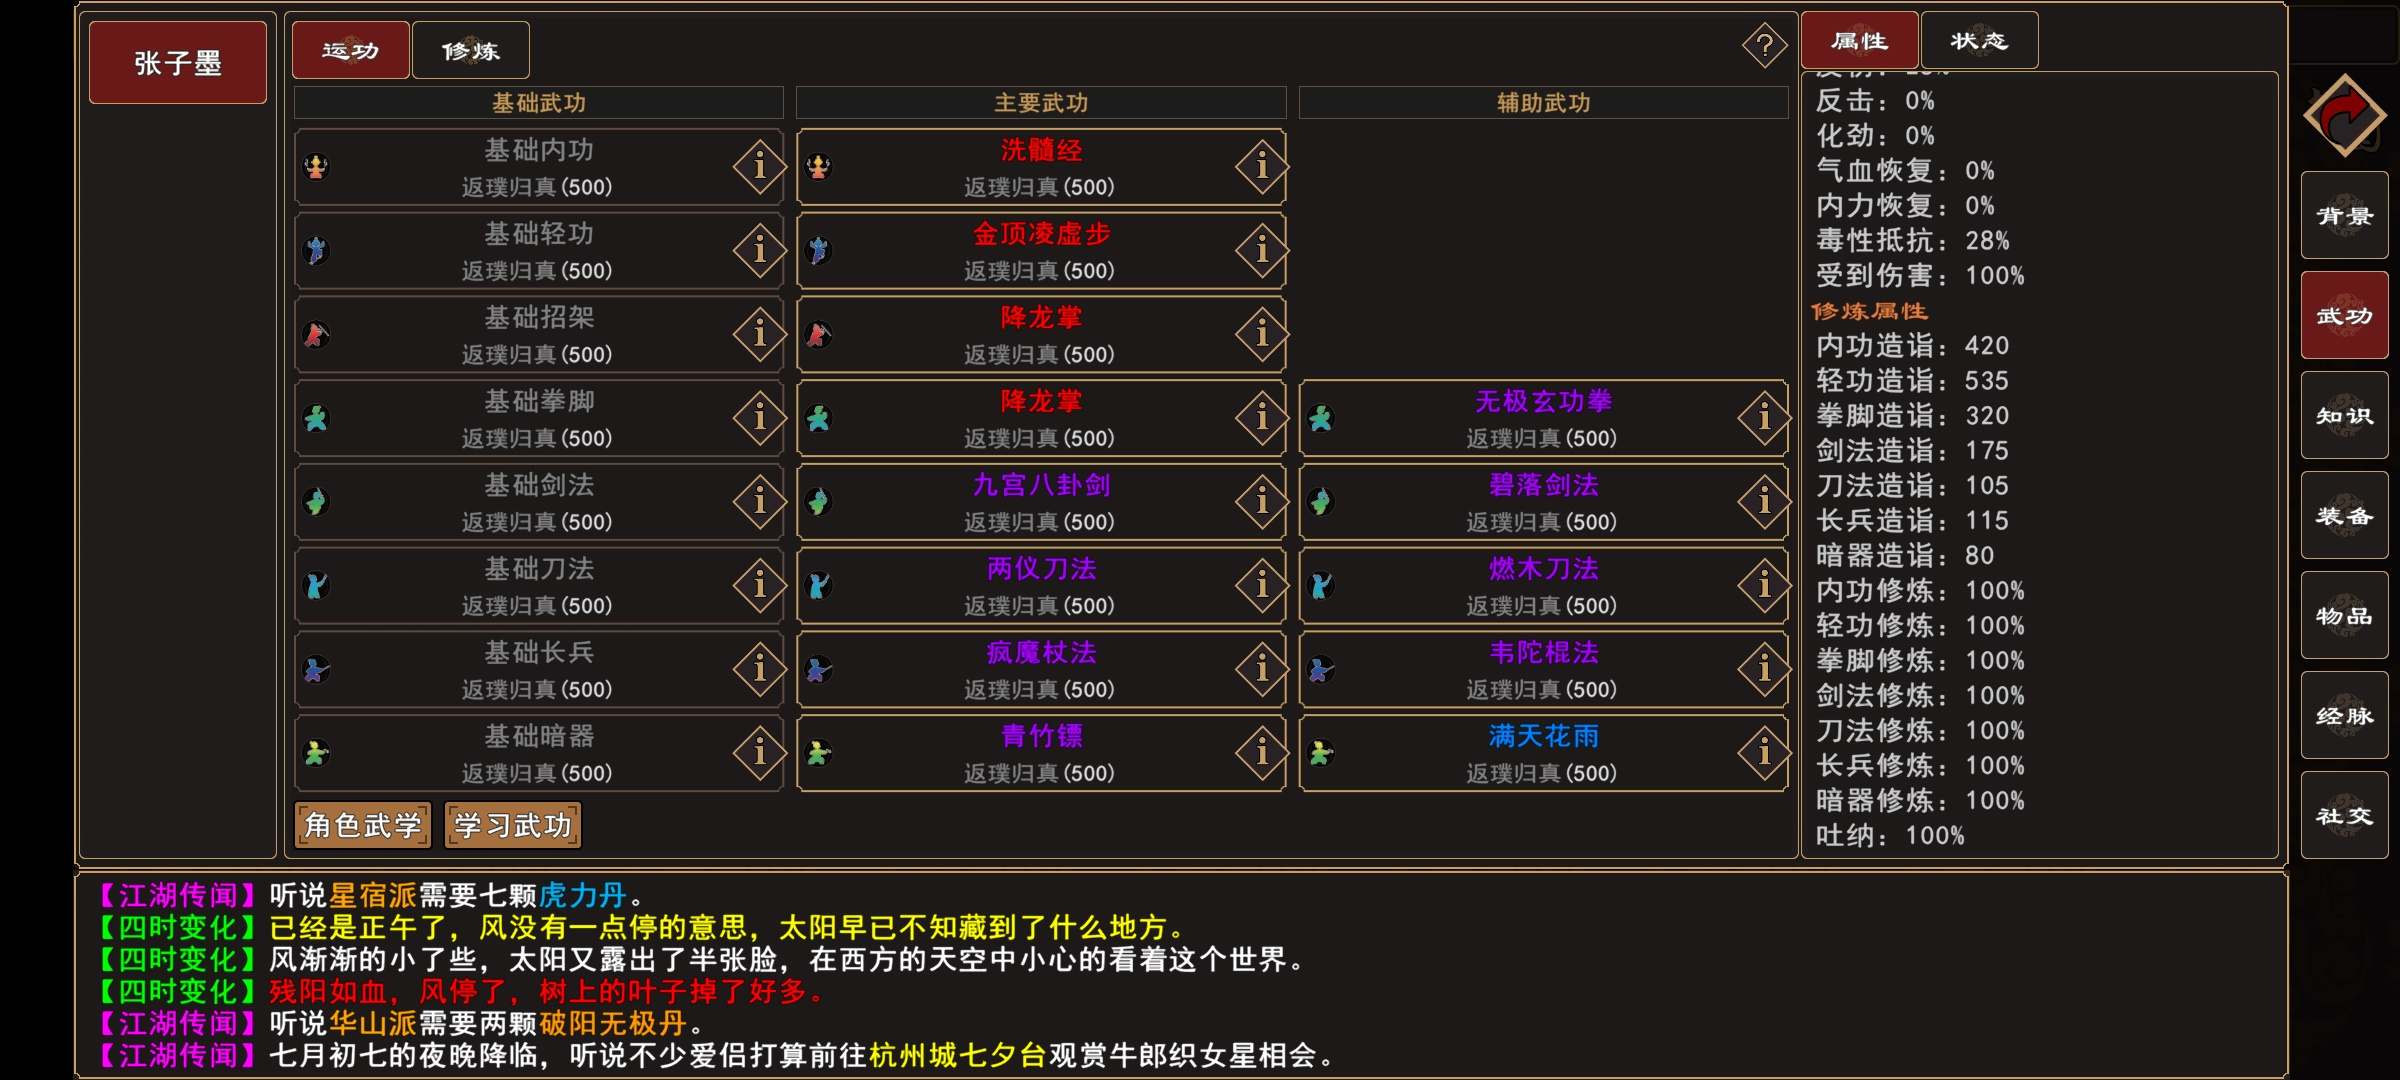Open info icon for 九宫八卦剑

1261,501
